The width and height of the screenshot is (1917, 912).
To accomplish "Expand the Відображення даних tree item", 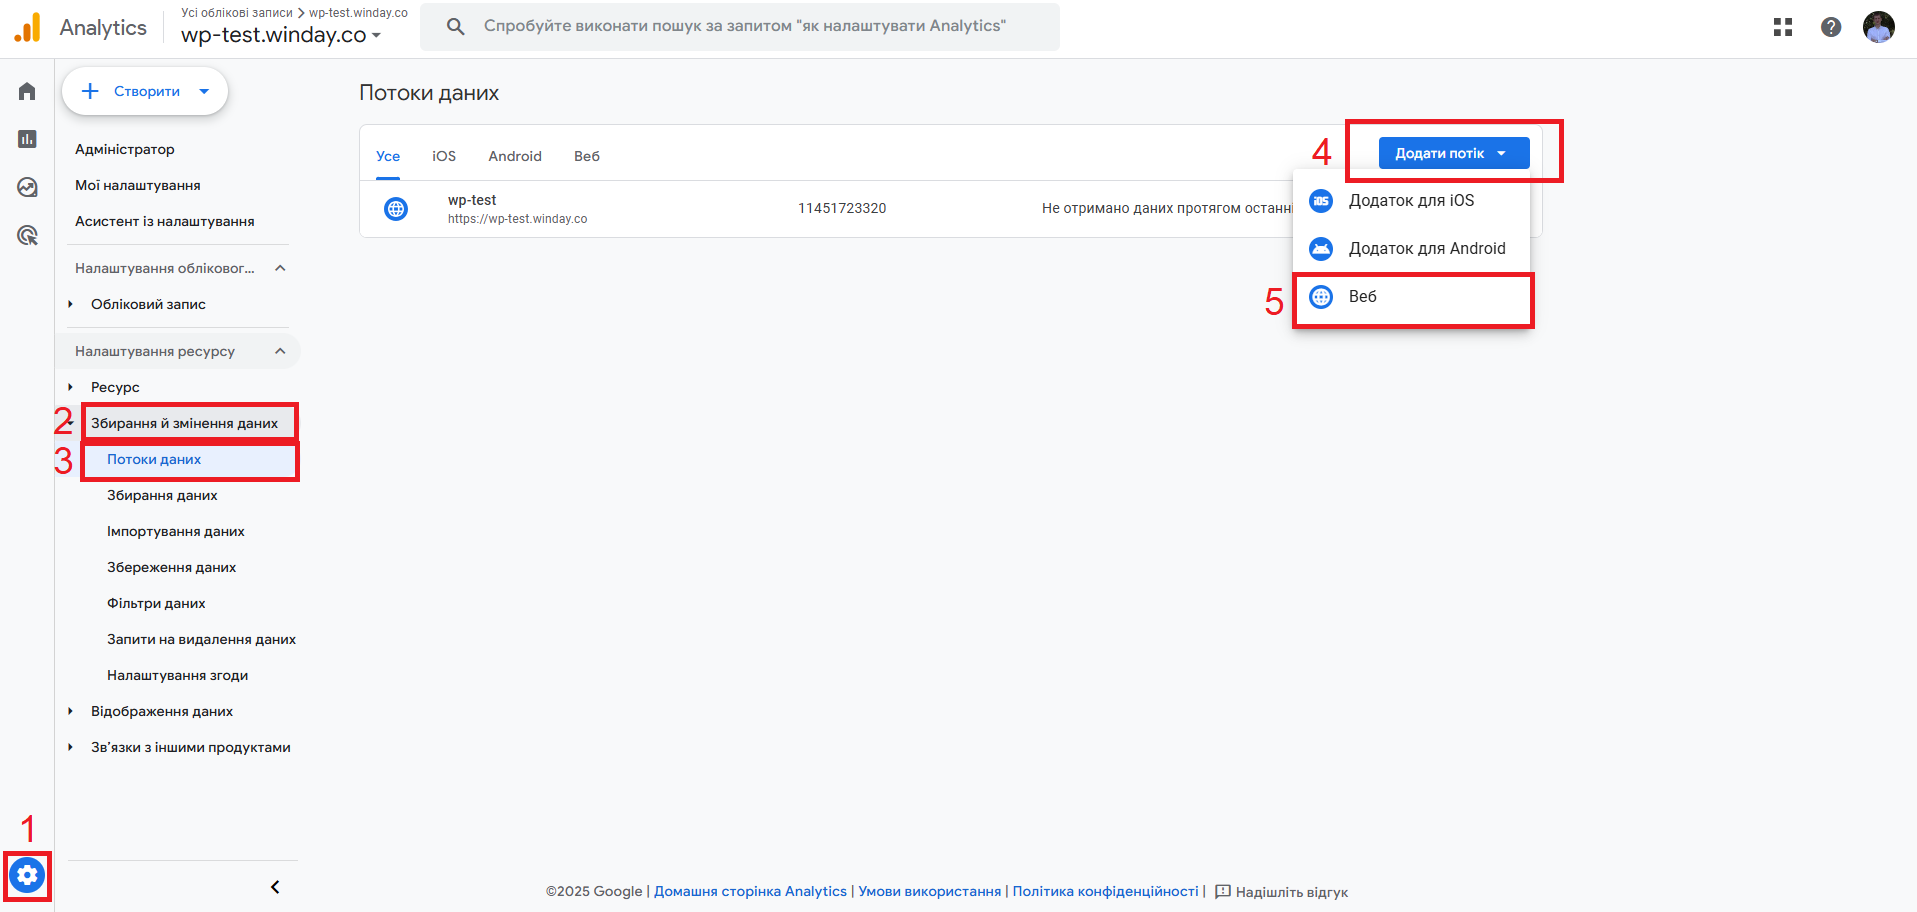I will [71, 711].
